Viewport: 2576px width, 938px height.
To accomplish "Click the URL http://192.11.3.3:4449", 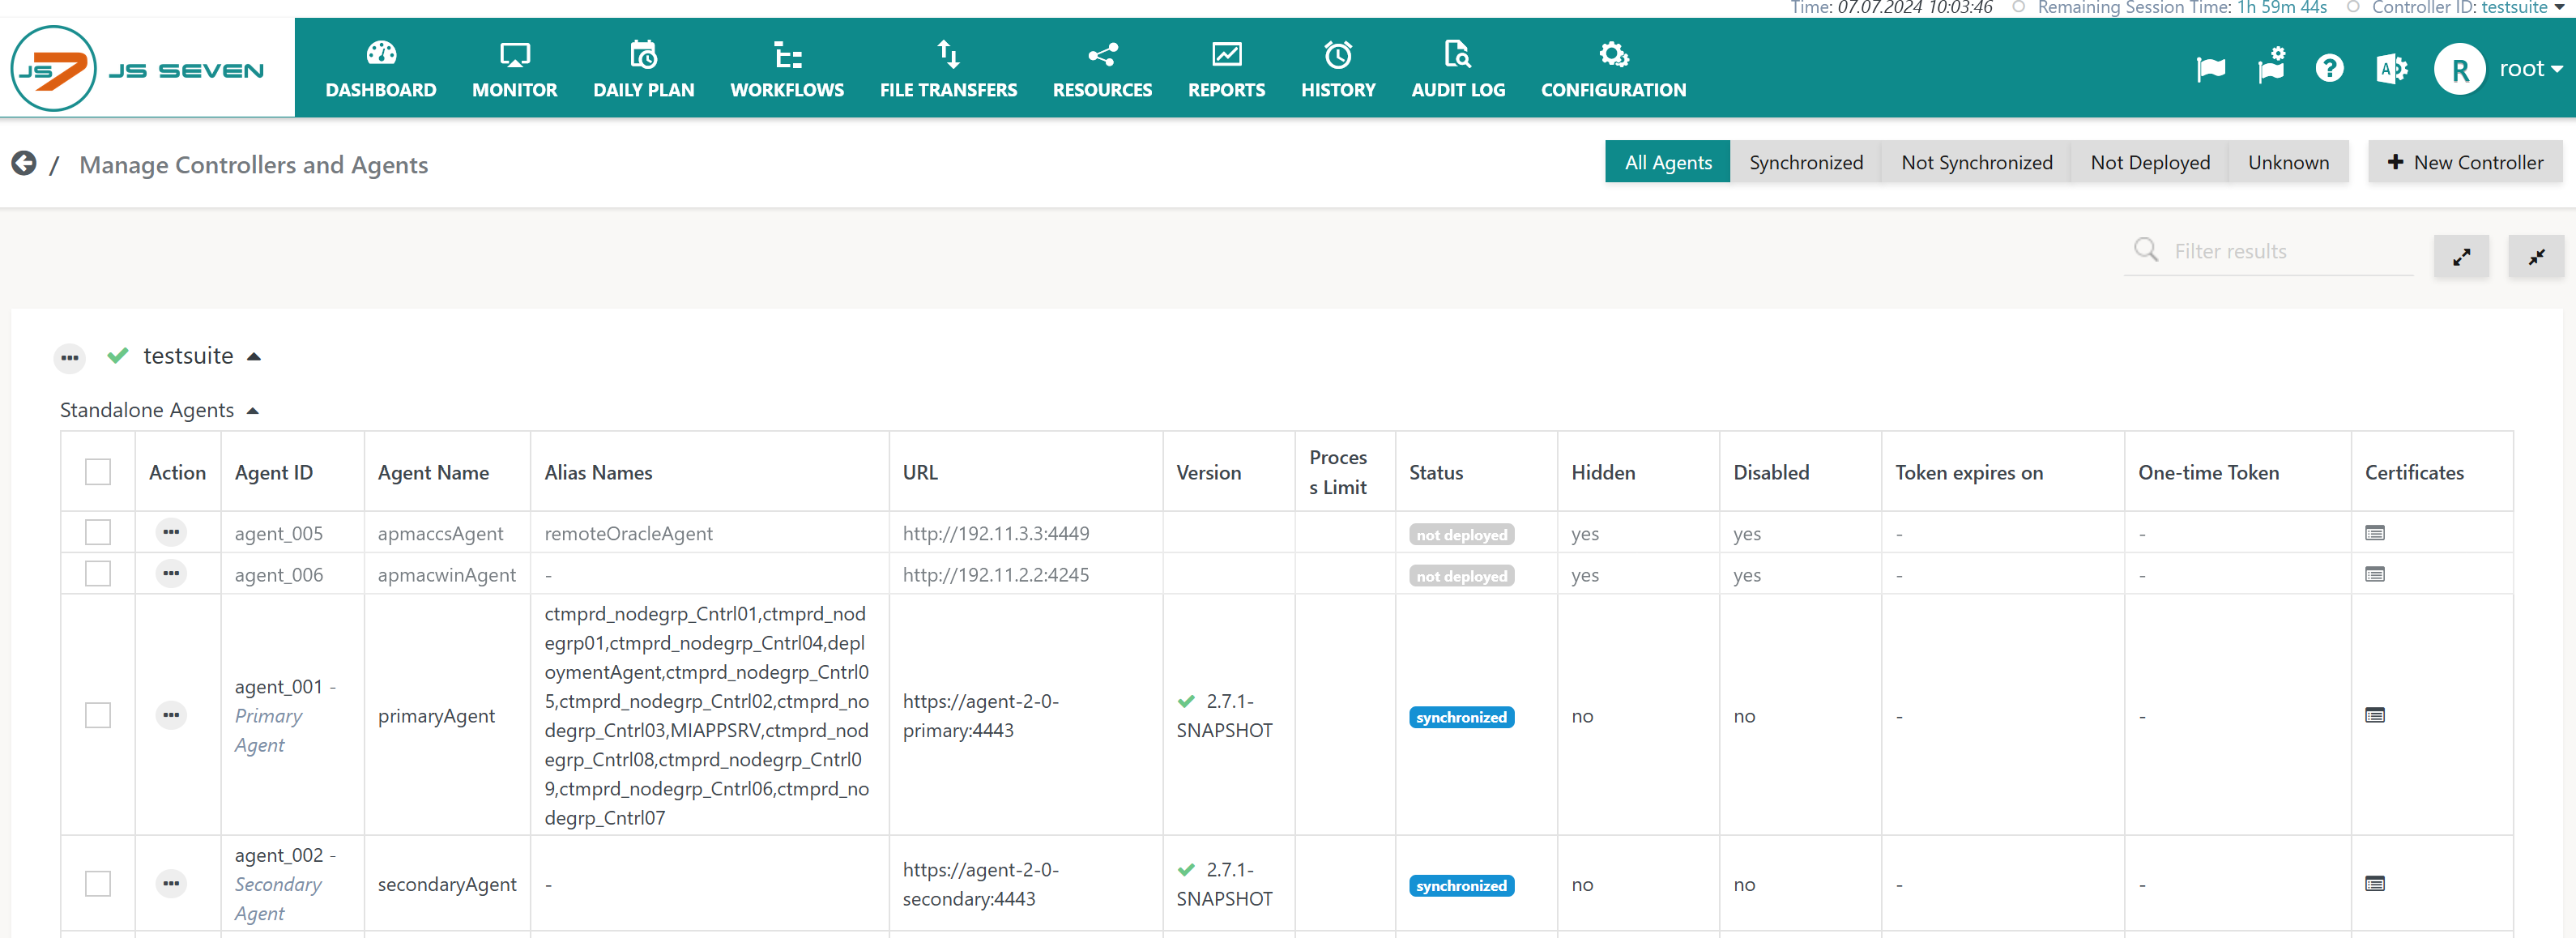I will pyautogui.click(x=996, y=533).
